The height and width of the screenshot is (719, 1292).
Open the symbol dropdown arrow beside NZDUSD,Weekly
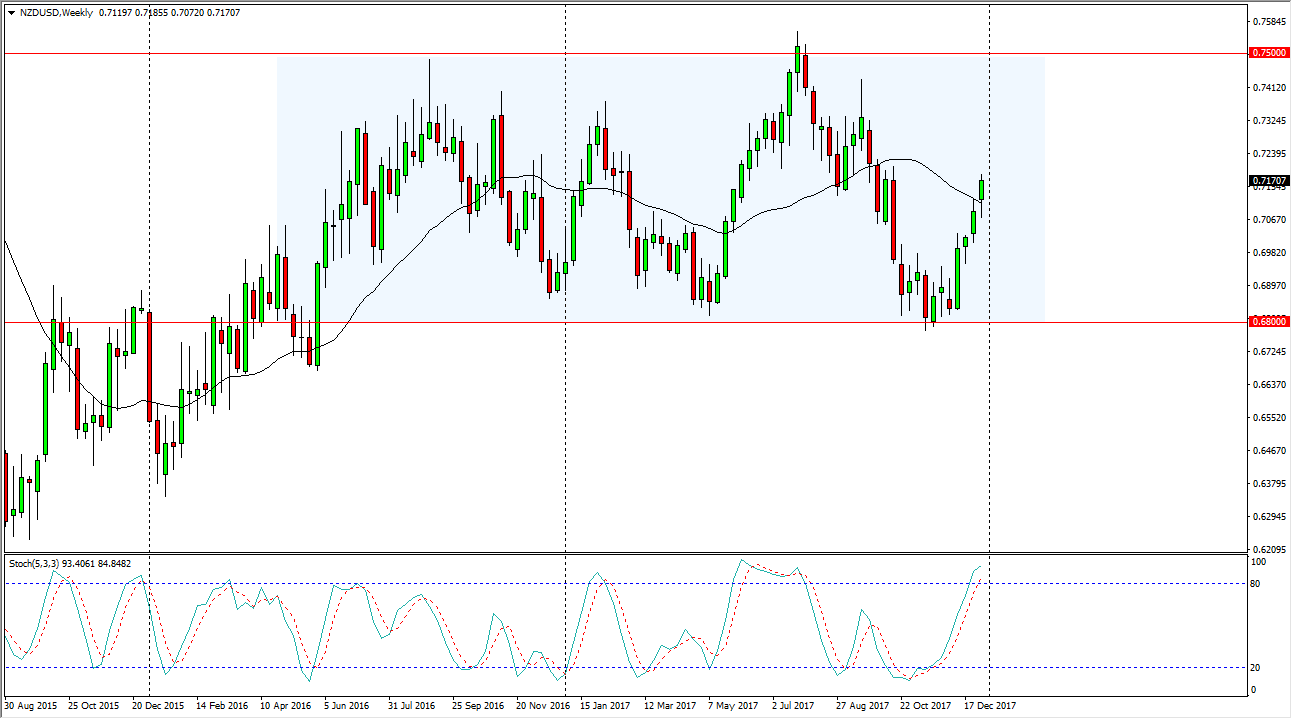click(x=11, y=15)
